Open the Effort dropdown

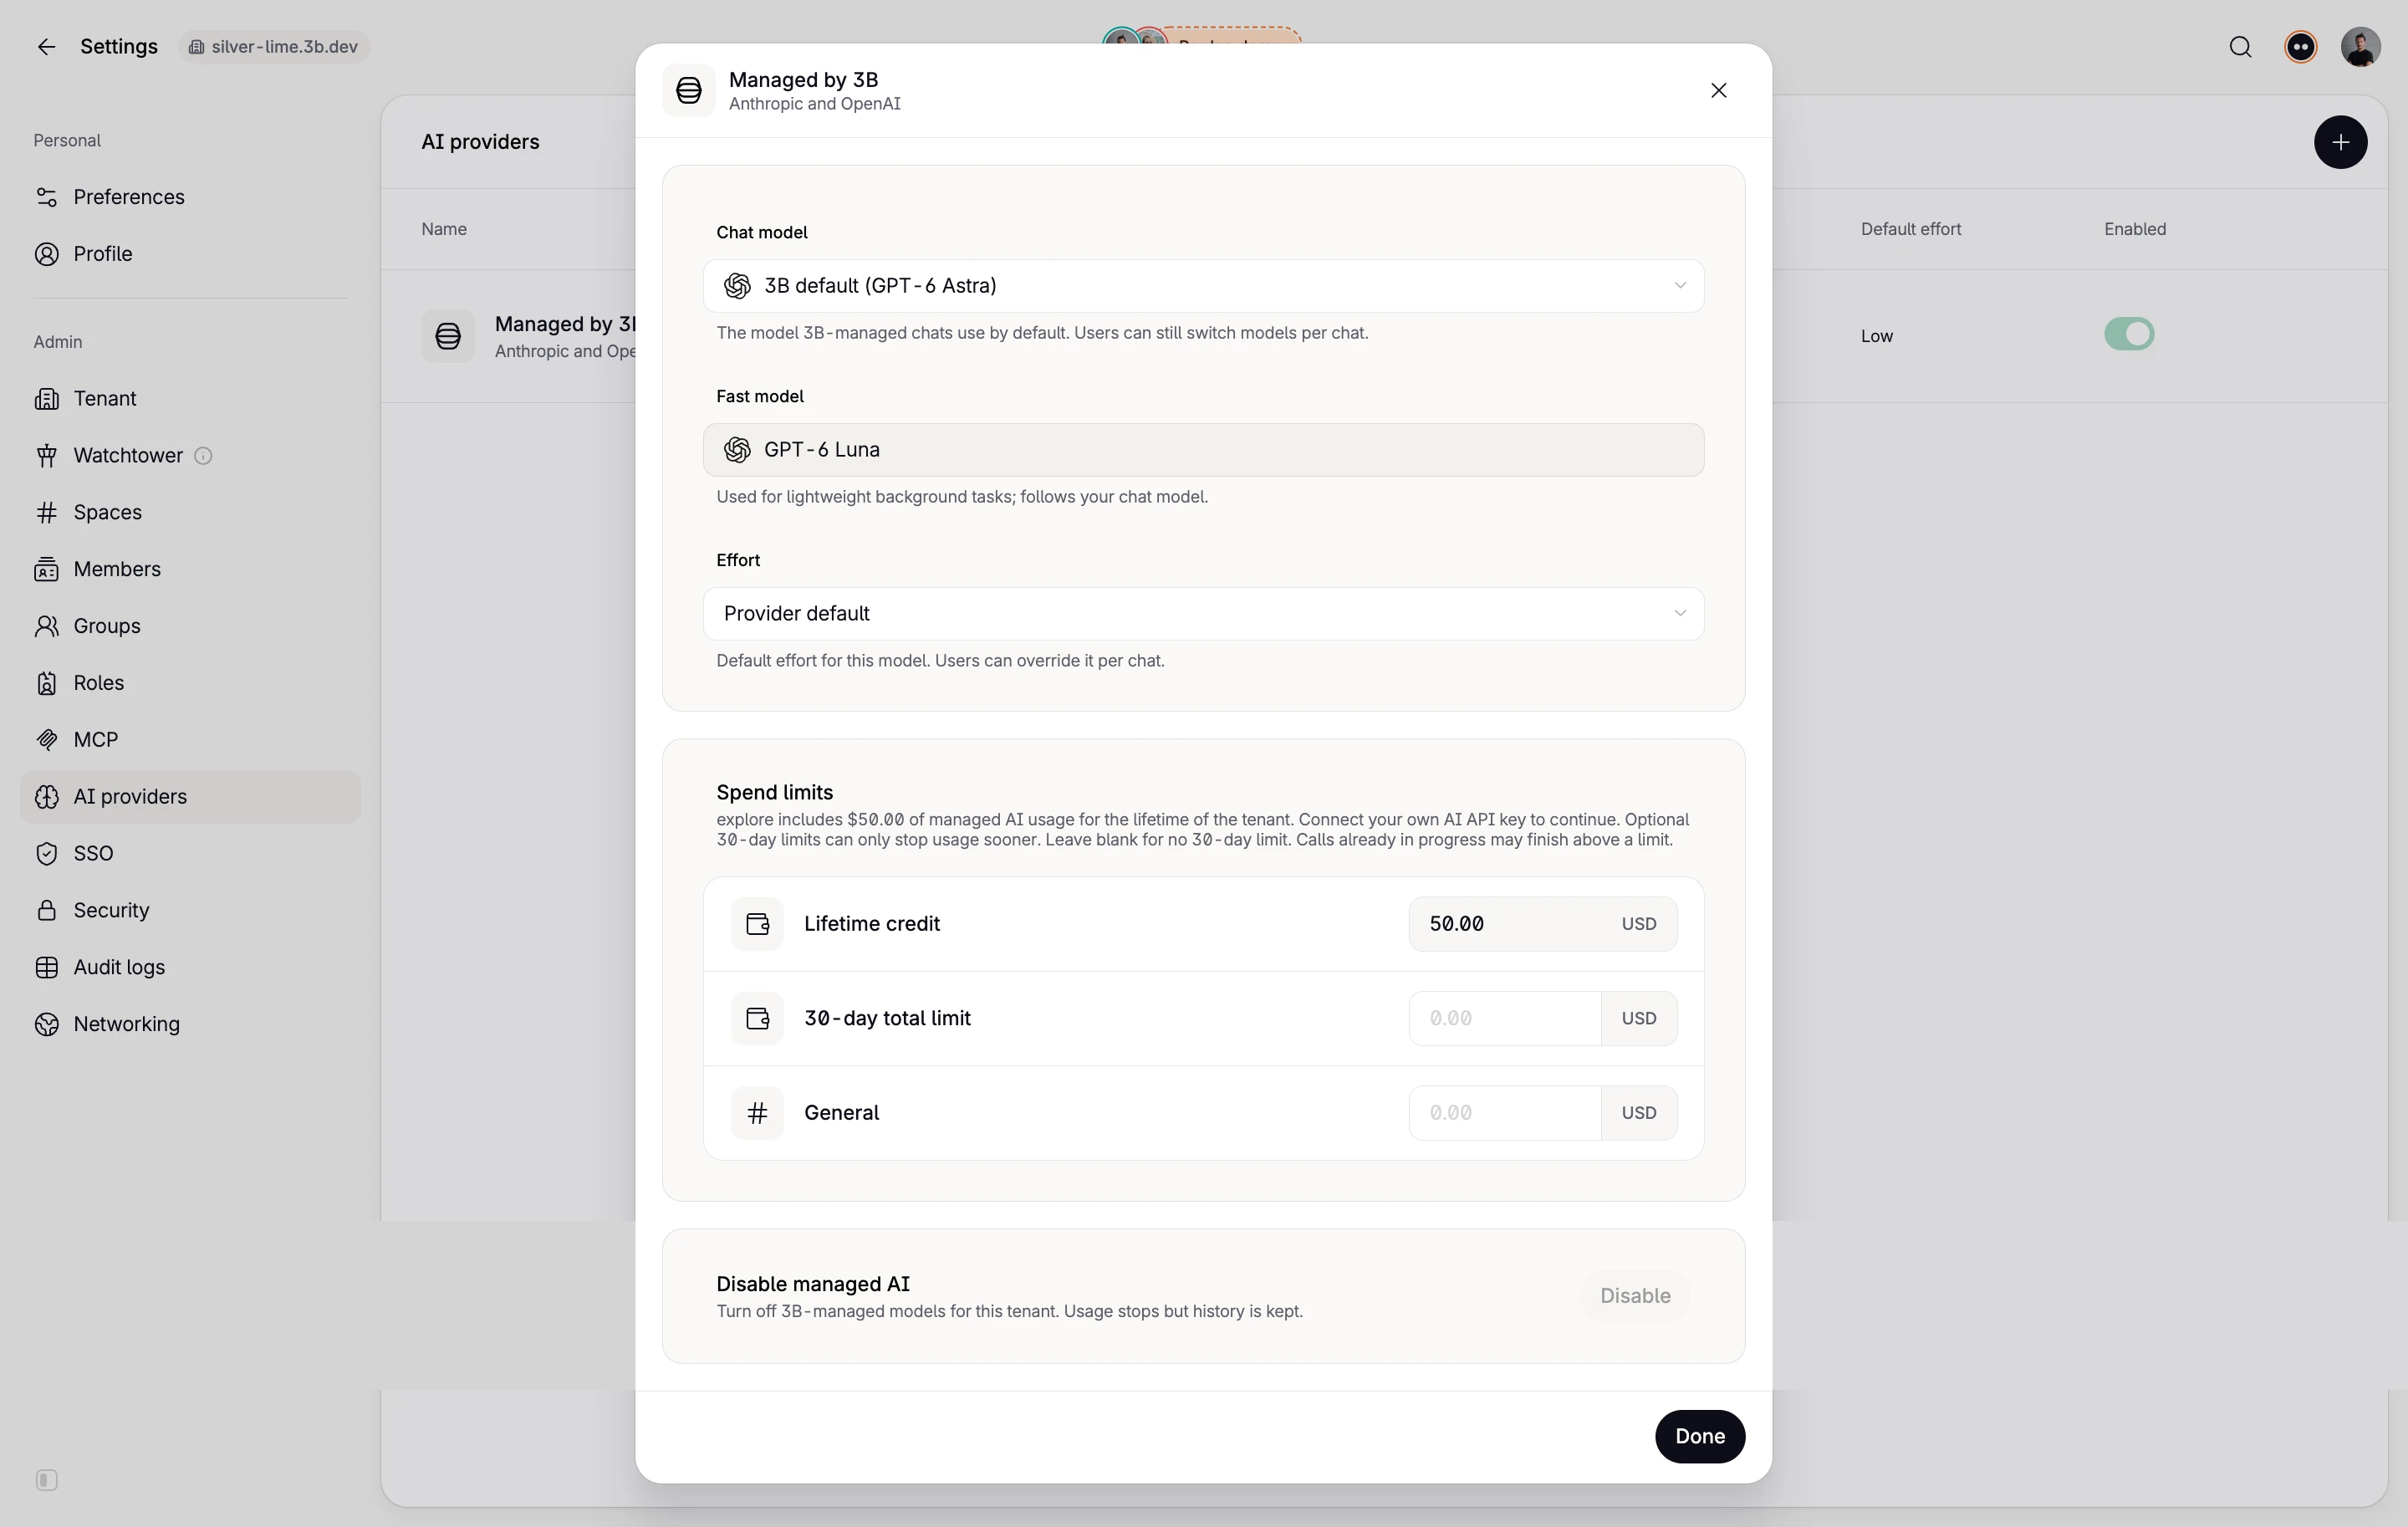pos(1203,614)
